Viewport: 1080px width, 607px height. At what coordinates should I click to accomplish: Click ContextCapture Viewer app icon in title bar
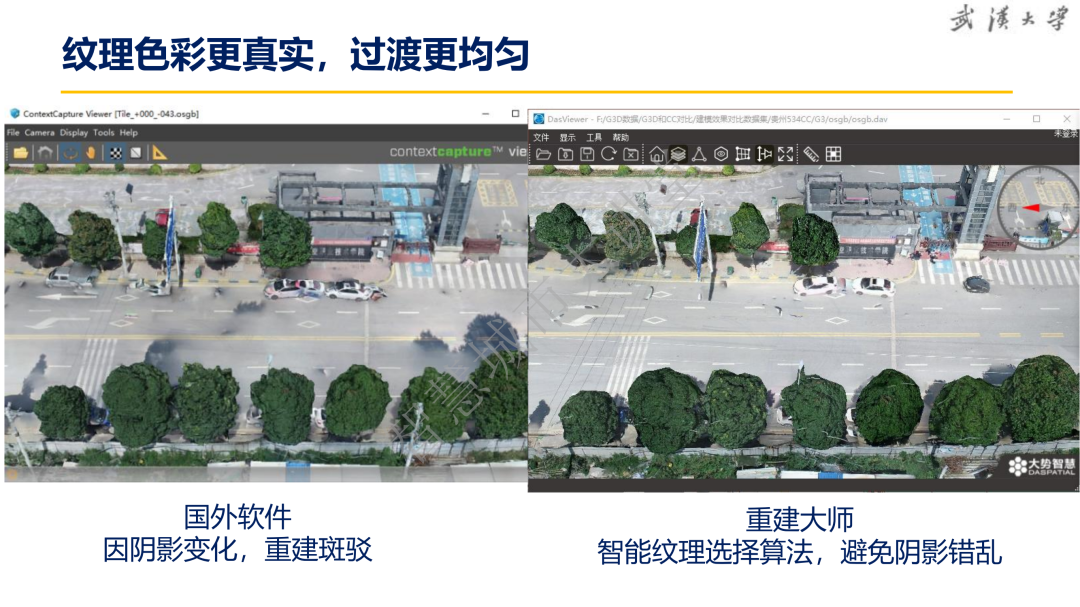[x=14, y=114]
